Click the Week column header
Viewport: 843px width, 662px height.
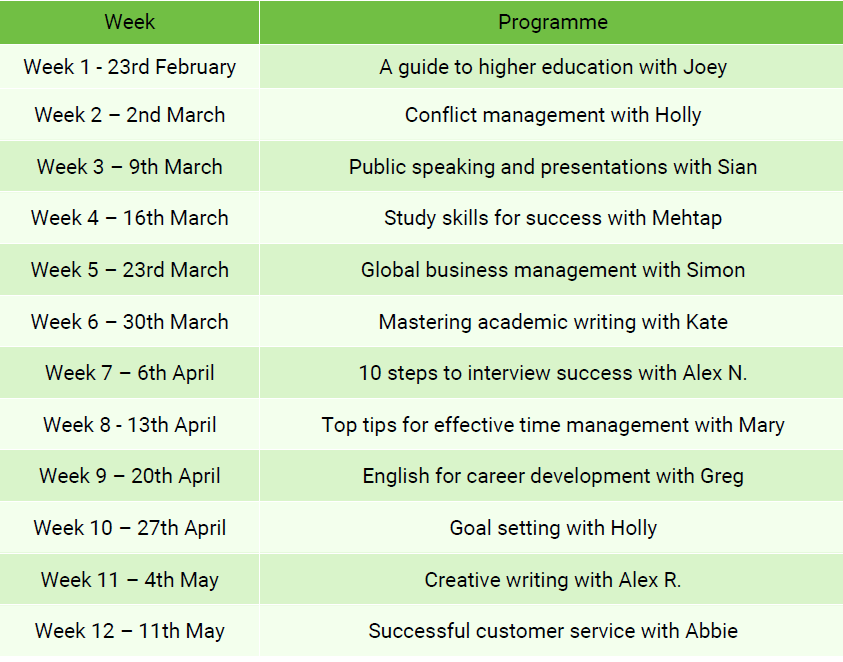point(130,22)
